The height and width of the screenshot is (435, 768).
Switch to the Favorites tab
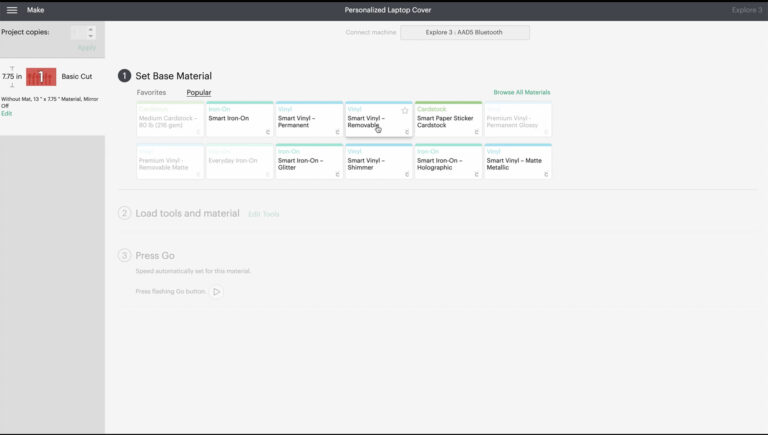pyautogui.click(x=151, y=93)
